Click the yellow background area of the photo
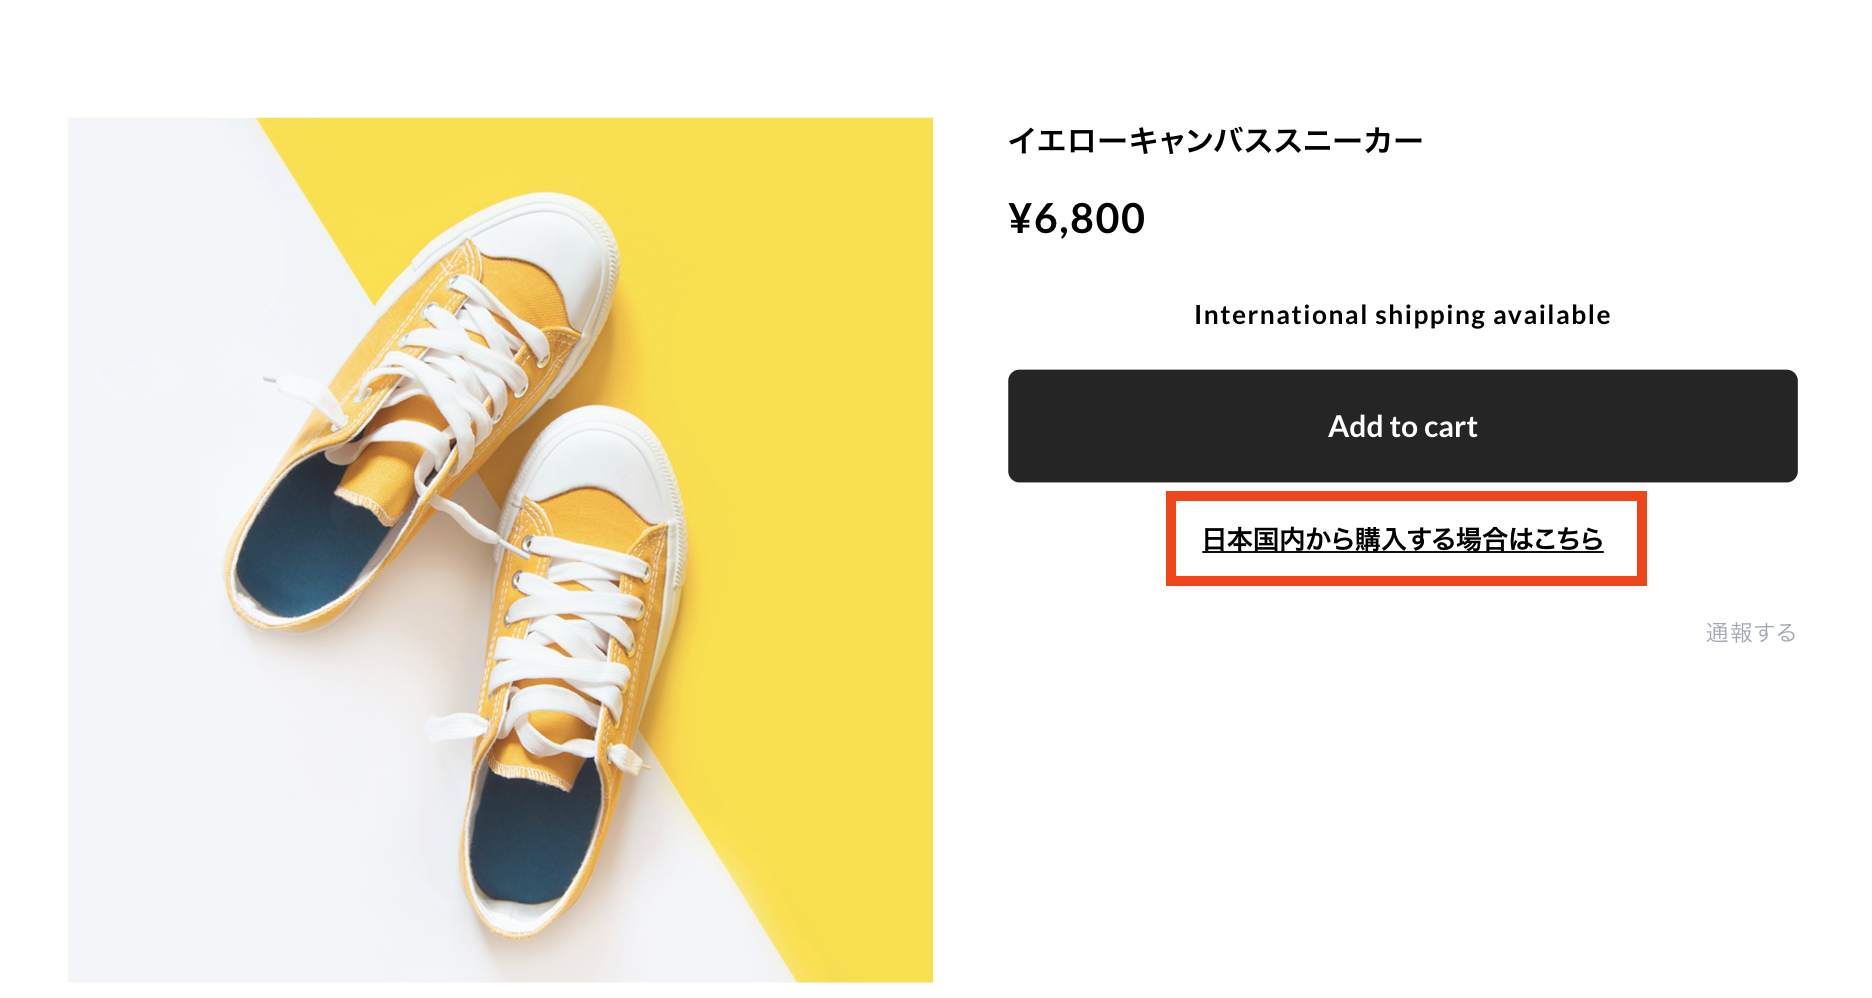1872x998 pixels. (x=800, y=300)
